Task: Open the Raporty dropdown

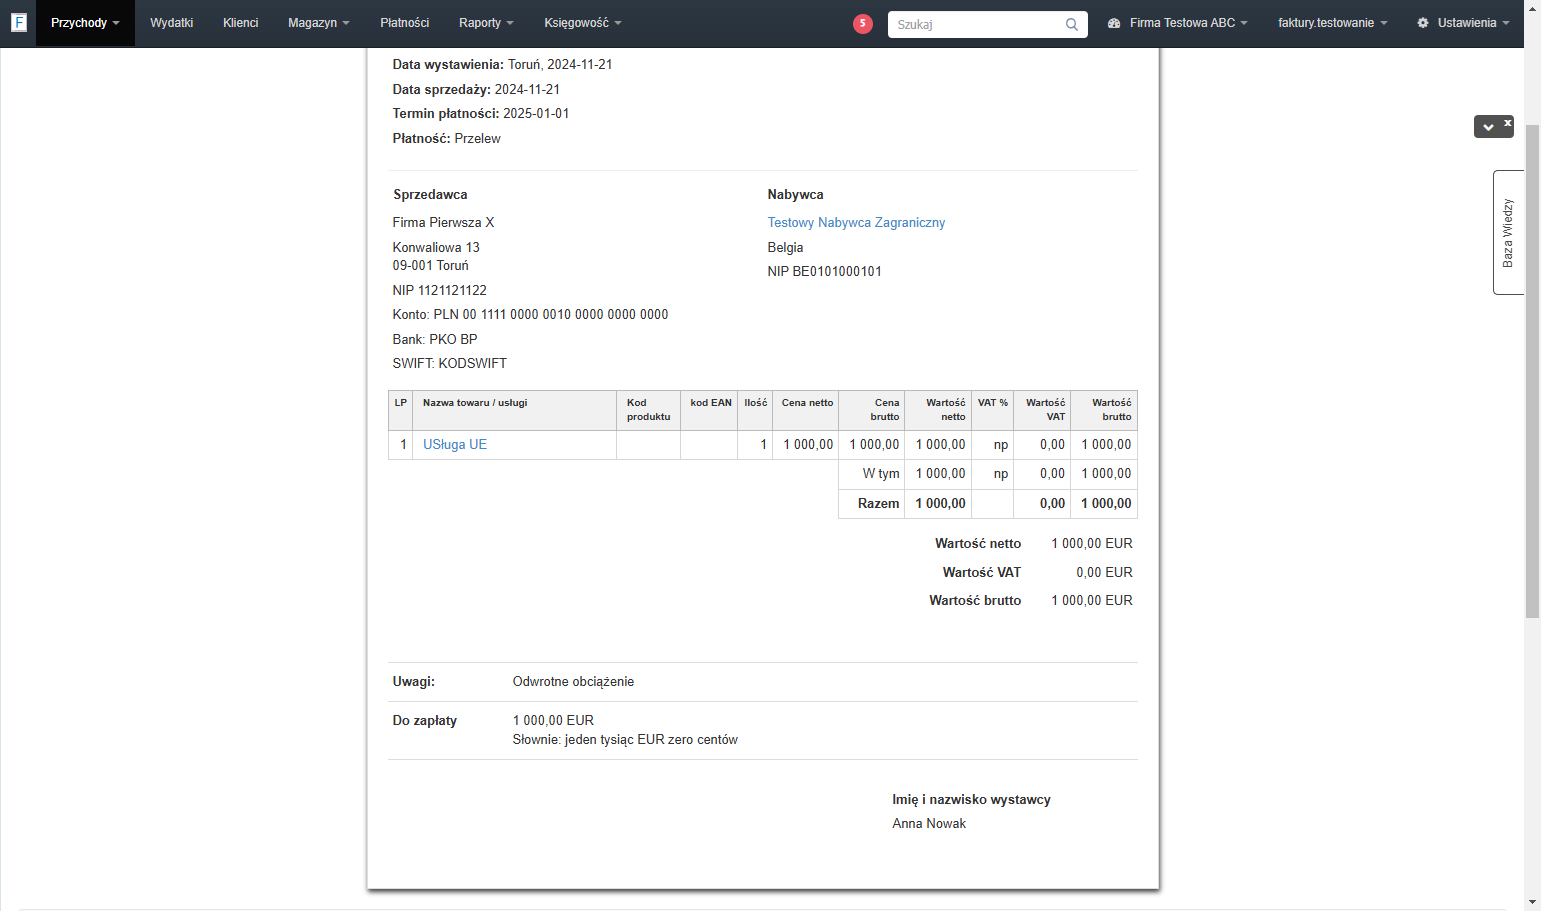Action: pyautogui.click(x=486, y=23)
